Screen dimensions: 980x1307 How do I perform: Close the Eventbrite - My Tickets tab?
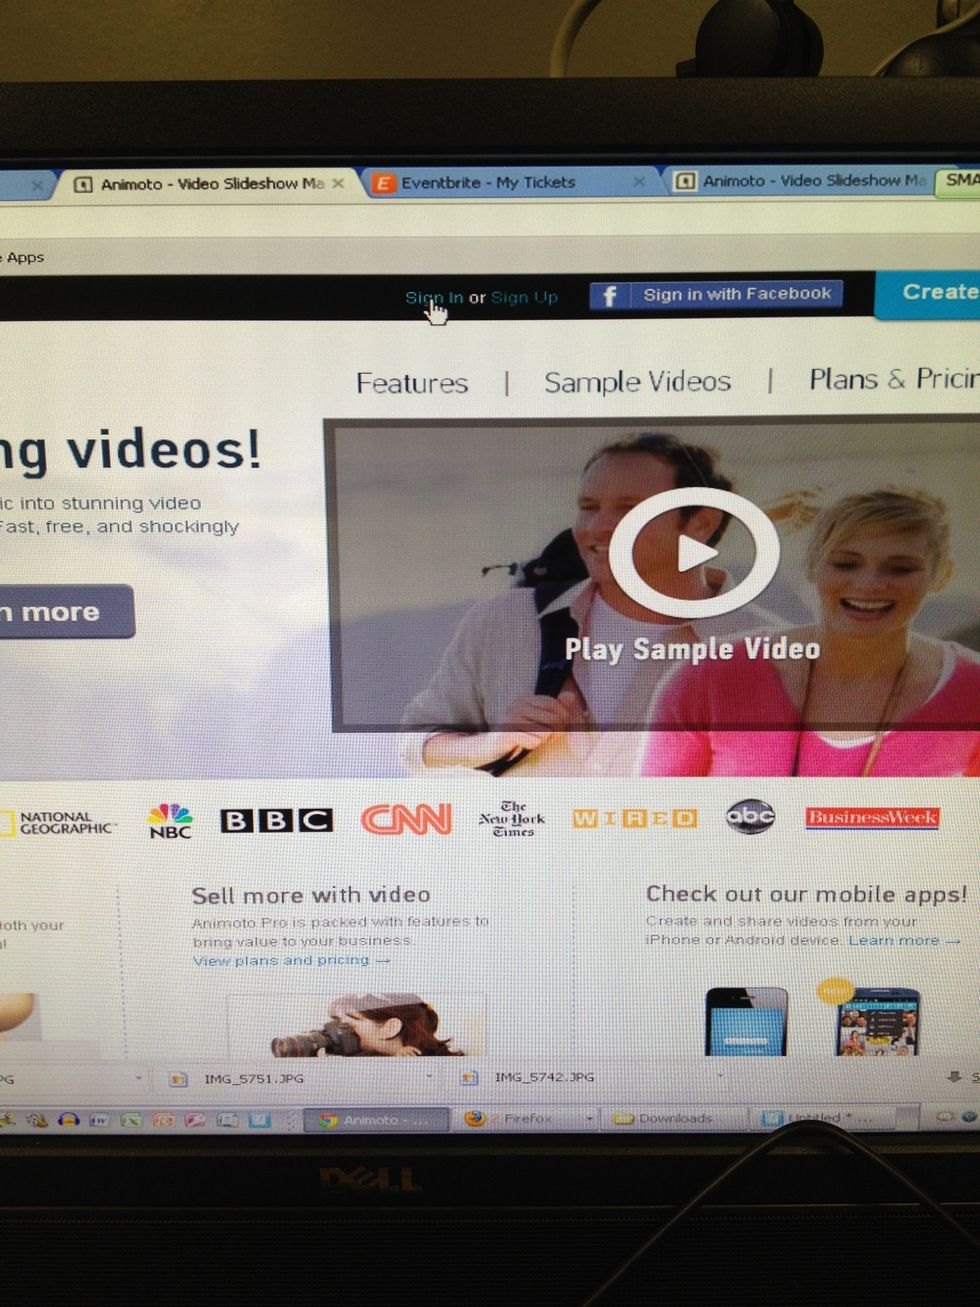click(639, 182)
